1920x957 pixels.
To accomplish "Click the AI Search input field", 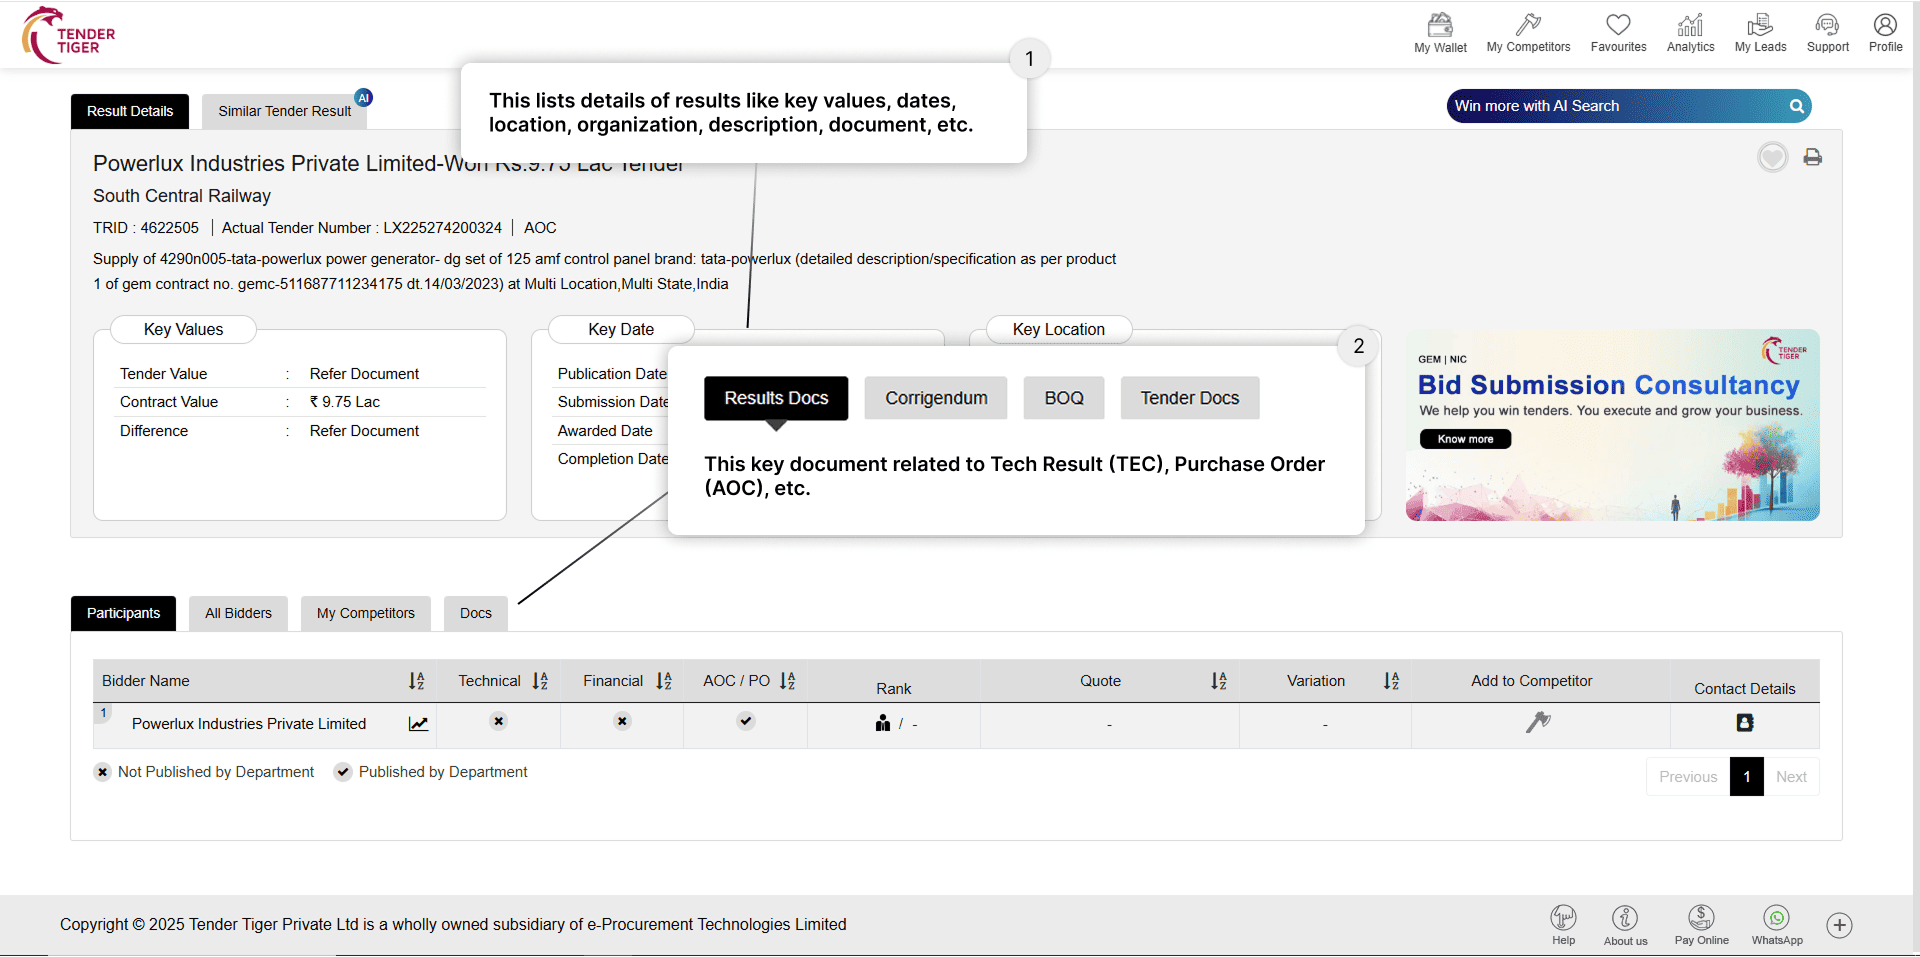I will (x=1615, y=106).
